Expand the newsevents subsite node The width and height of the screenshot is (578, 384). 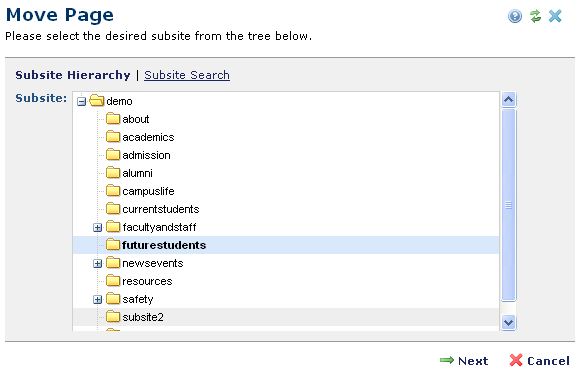(x=97, y=263)
